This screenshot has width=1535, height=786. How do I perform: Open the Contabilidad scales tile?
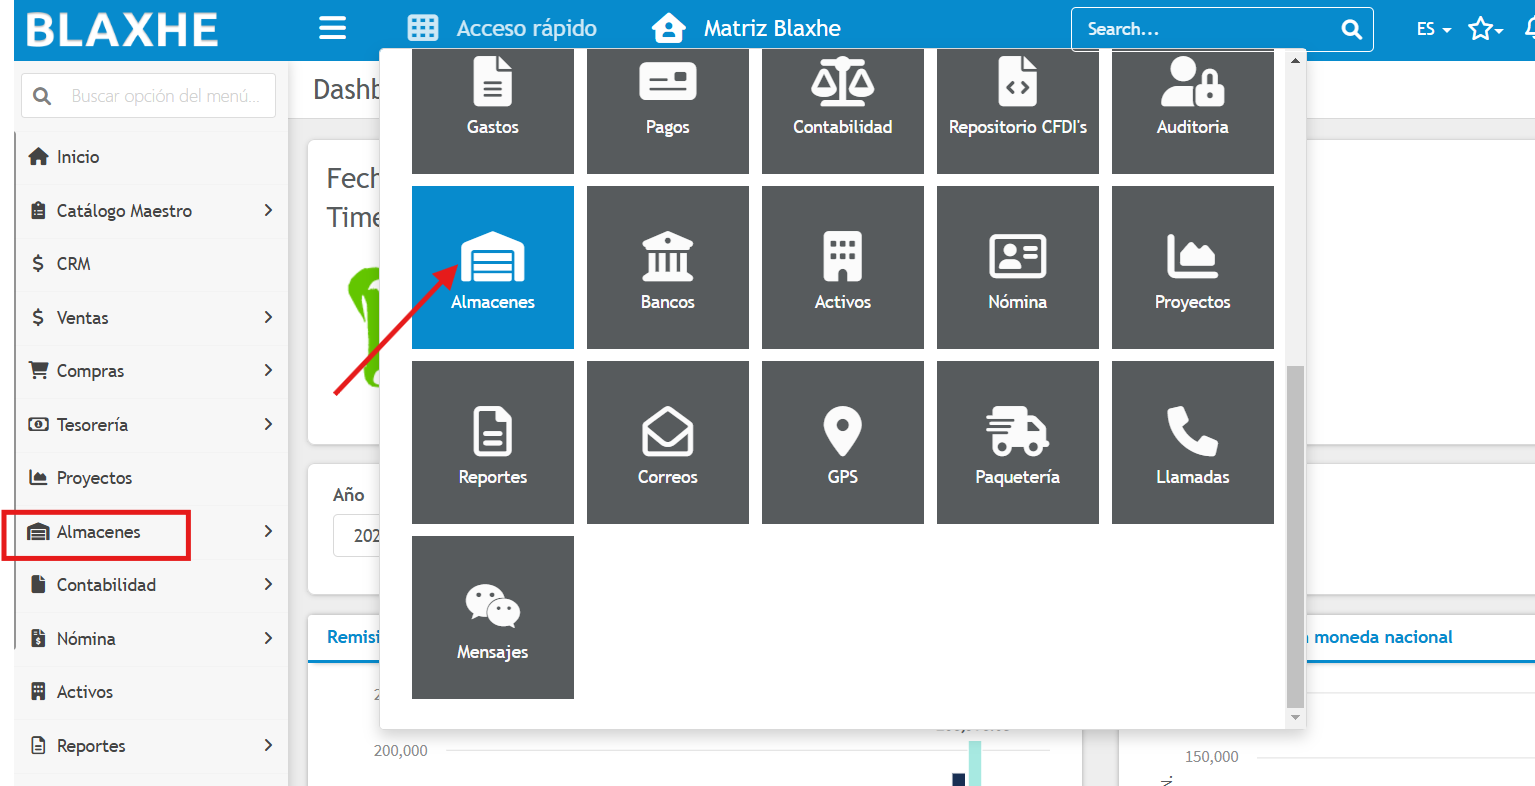coord(843,111)
